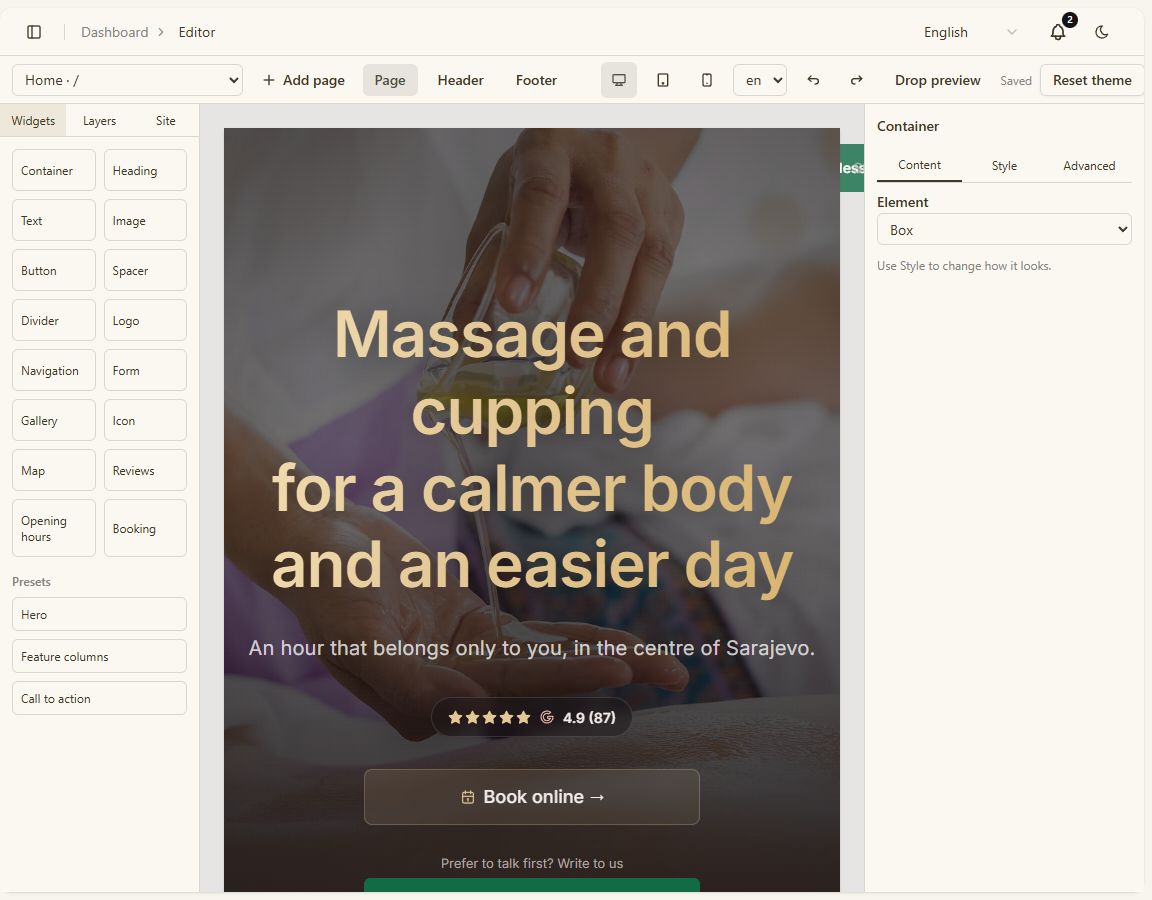Click the Saved status label
The height and width of the screenshot is (900, 1152).
coord(1015,81)
